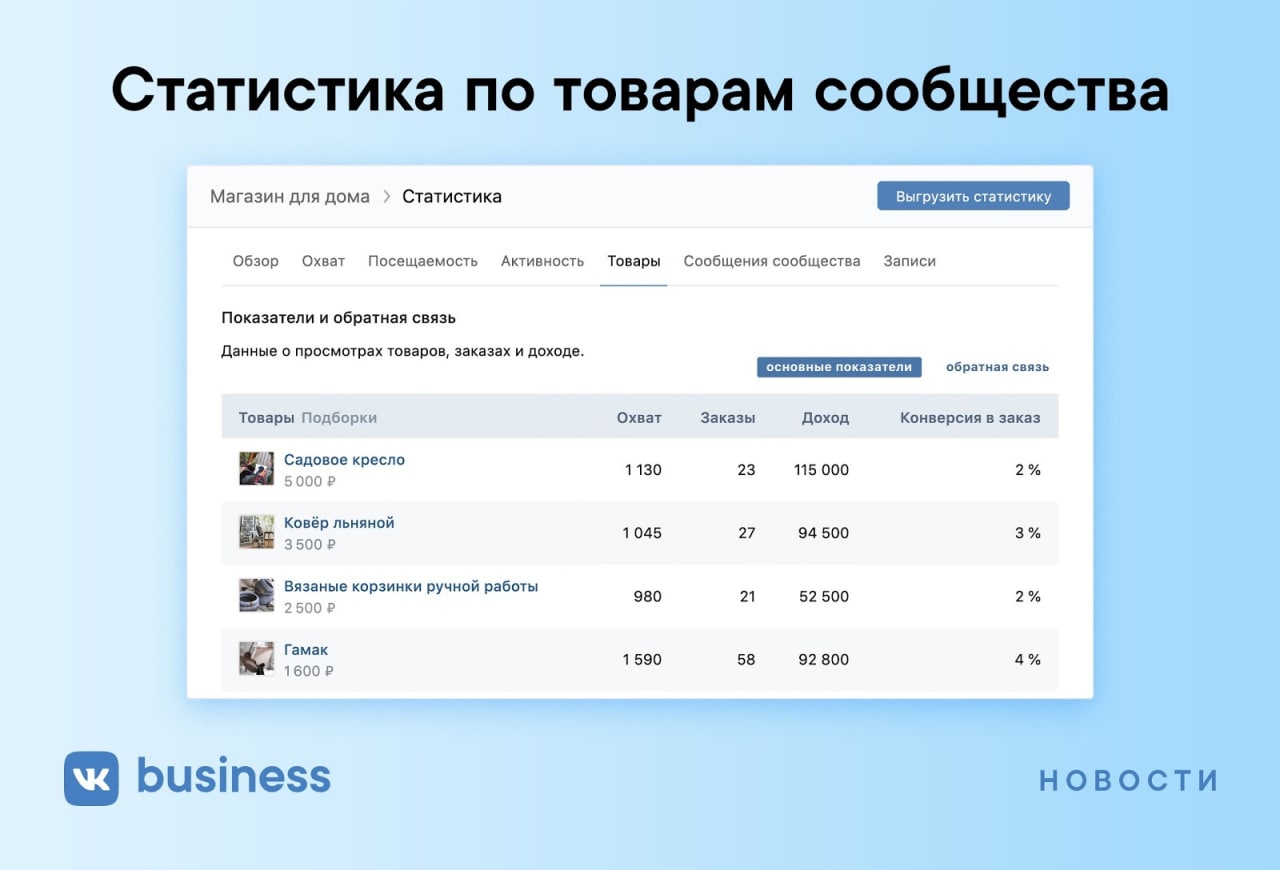Click the breadcrumb chevron separator arrow
Viewport: 1280px width, 870px height.
[387, 197]
